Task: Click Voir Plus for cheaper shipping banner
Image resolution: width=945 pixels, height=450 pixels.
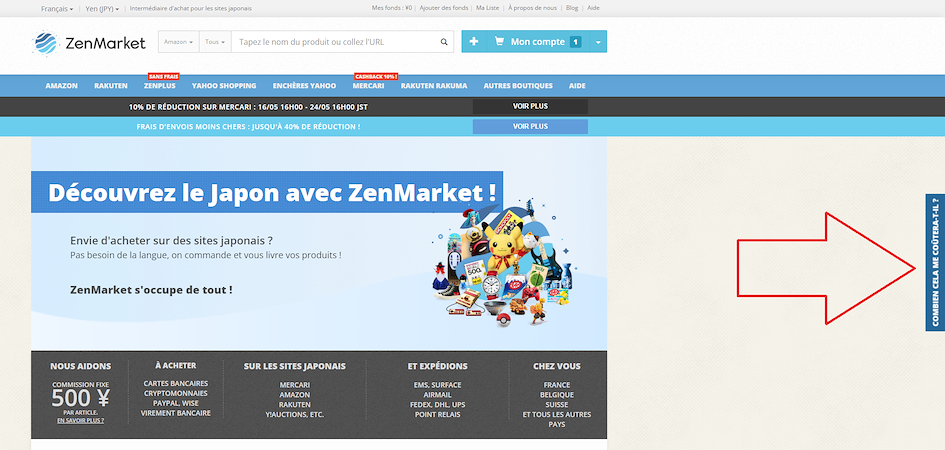Action: point(530,127)
